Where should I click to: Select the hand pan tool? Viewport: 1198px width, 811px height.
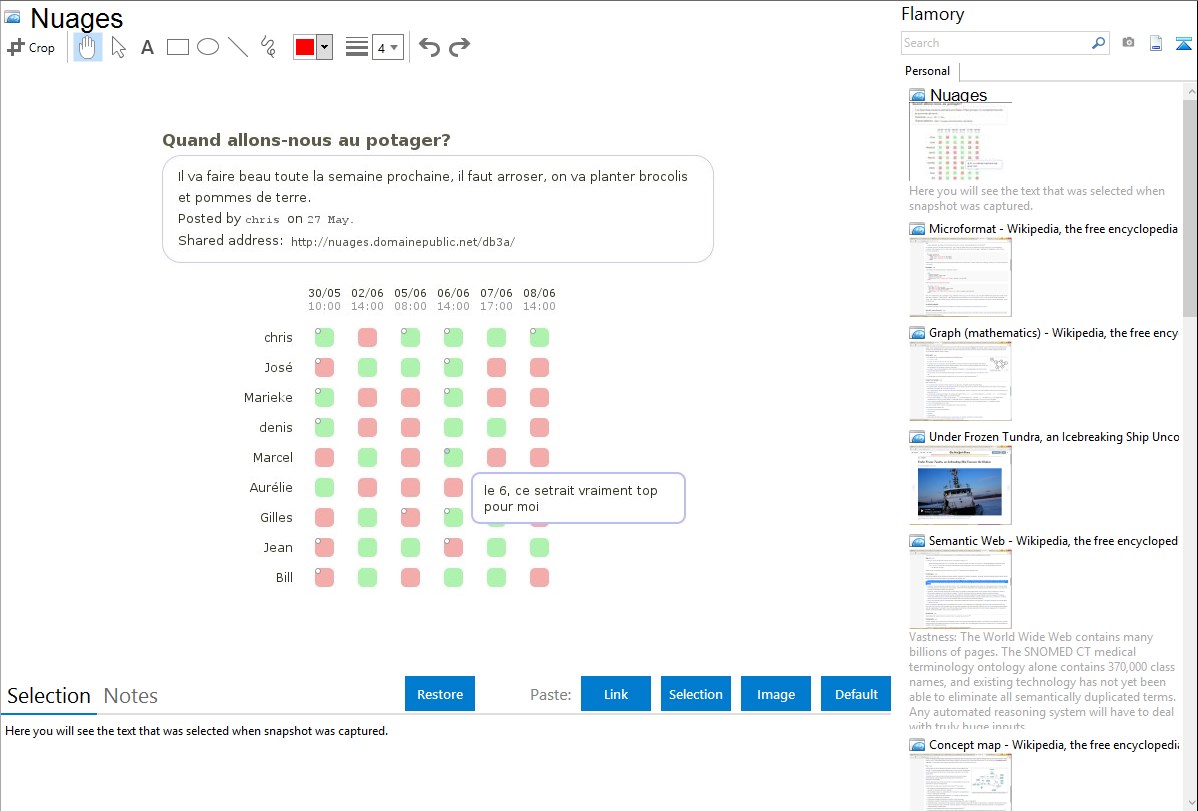(x=88, y=47)
